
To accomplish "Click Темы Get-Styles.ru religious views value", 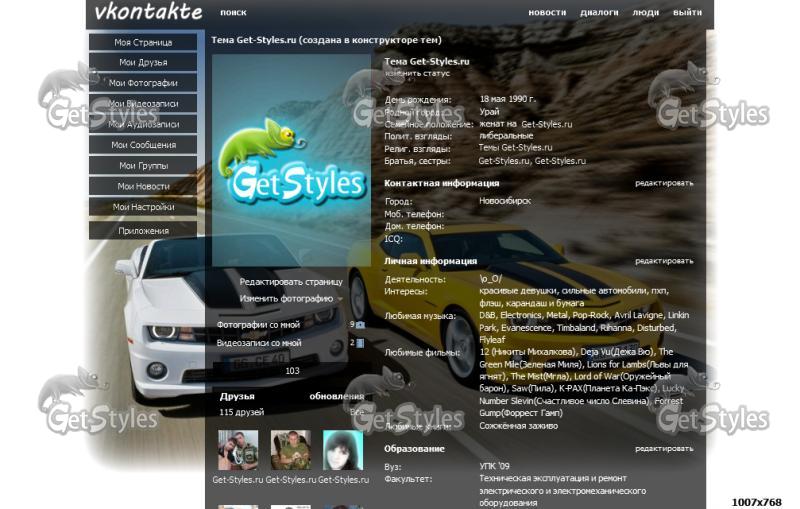I will coord(515,147).
